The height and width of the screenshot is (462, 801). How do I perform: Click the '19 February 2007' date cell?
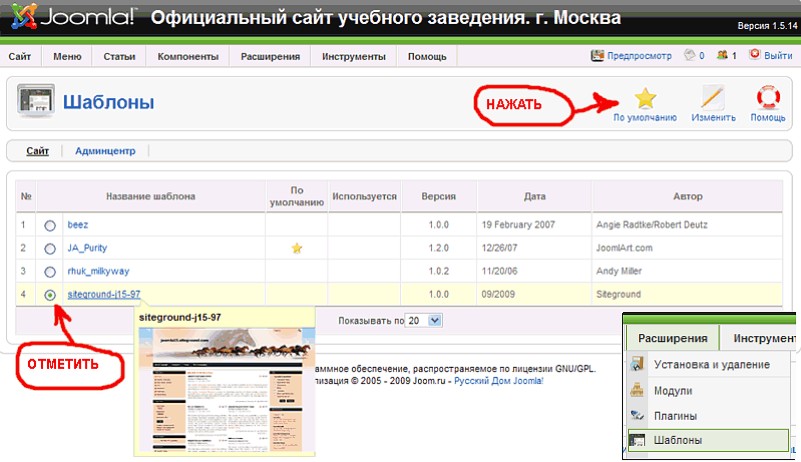(518, 224)
